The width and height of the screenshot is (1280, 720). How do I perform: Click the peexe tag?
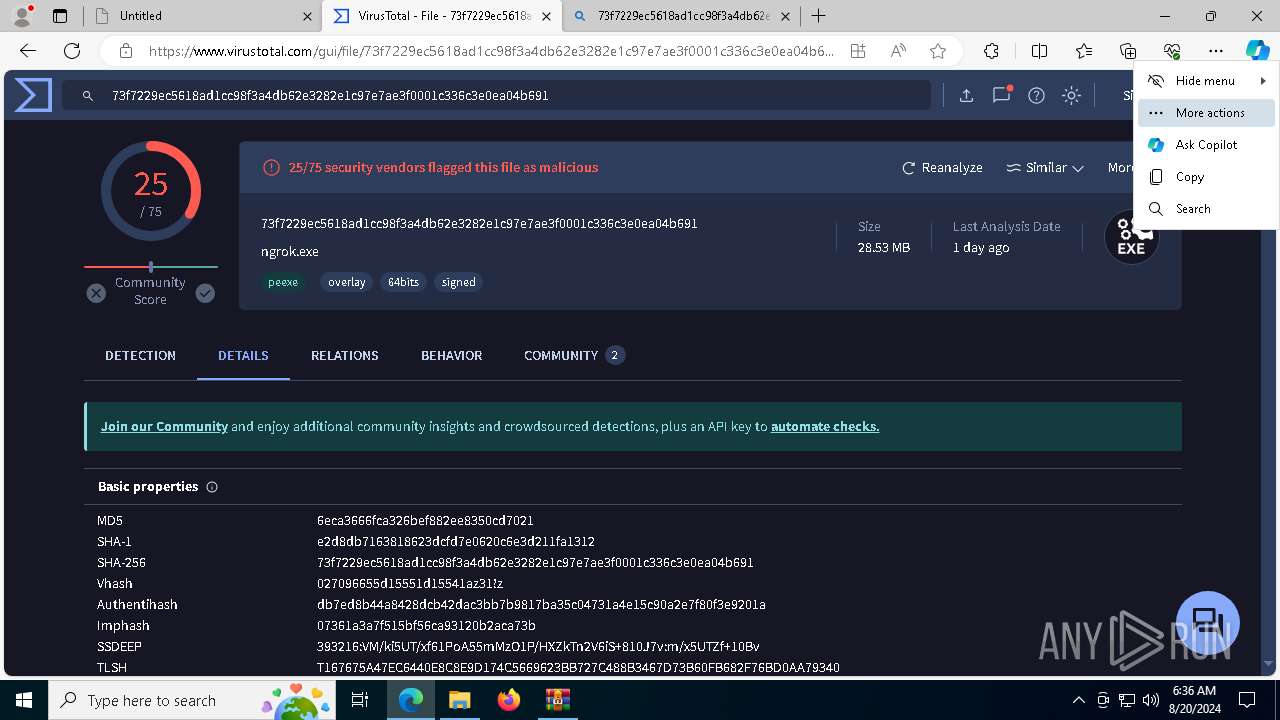tap(283, 282)
